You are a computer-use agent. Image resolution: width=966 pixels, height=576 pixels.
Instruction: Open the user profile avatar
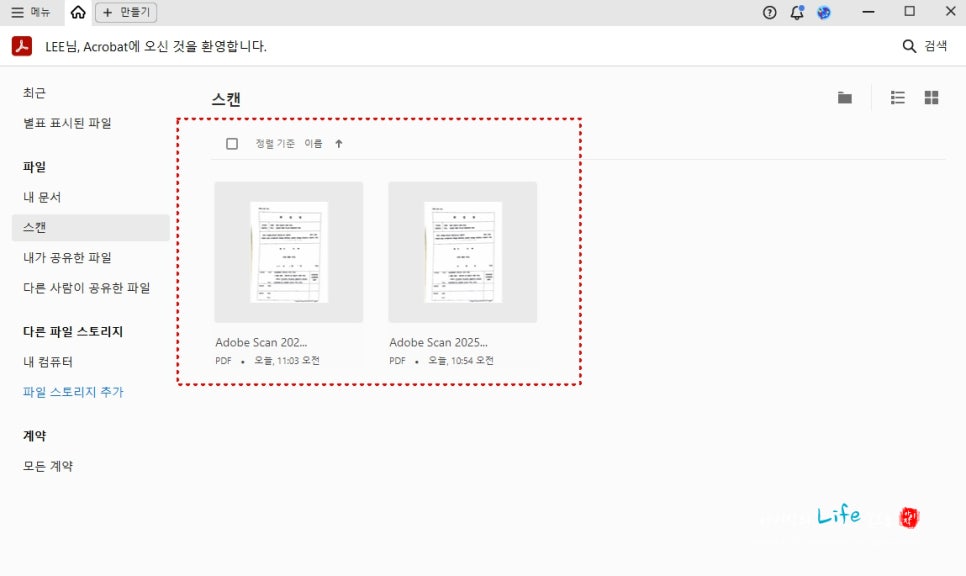pyautogui.click(x=824, y=12)
